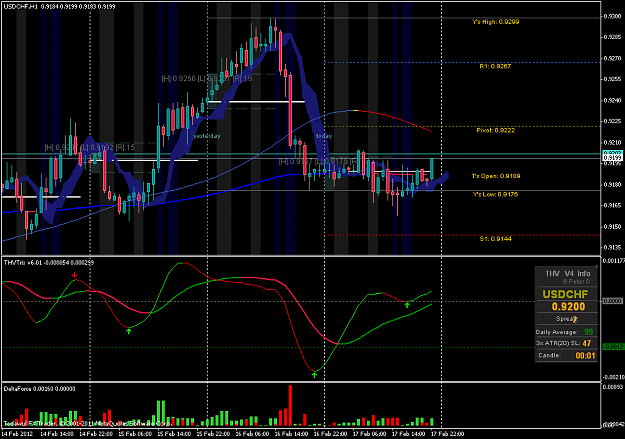The width and height of the screenshot is (625, 439).
Task: Click the 0.9270 price axis label
Action: tap(612, 58)
